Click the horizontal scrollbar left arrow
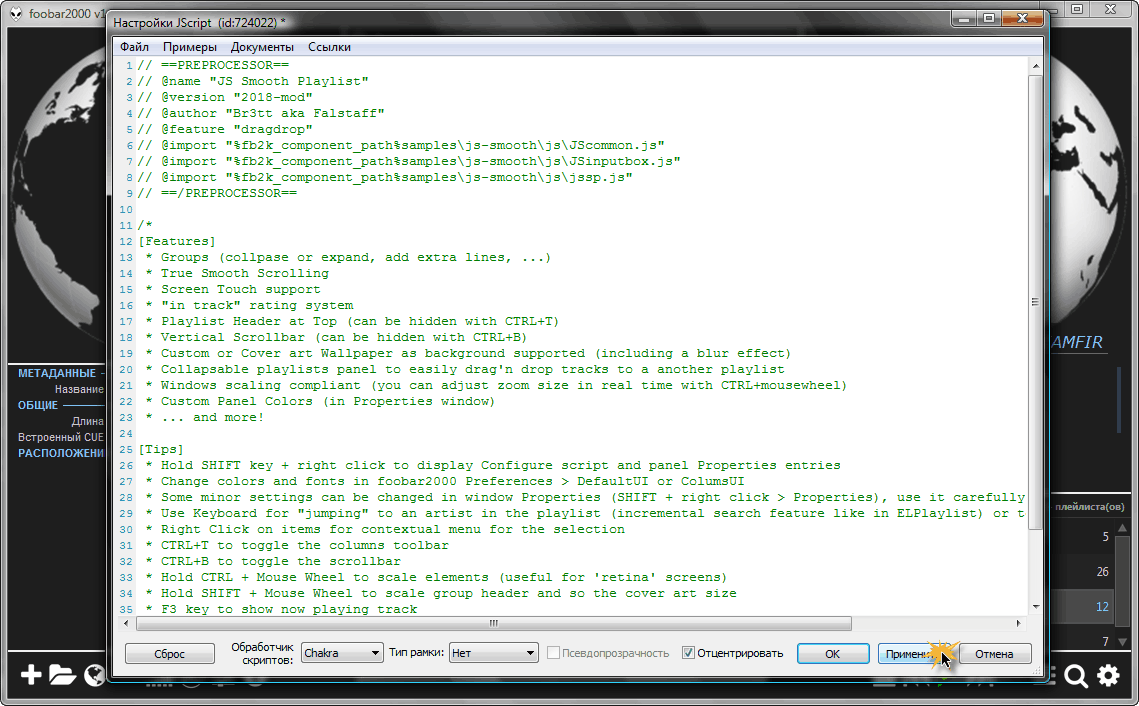1139x706 pixels. [126, 623]
